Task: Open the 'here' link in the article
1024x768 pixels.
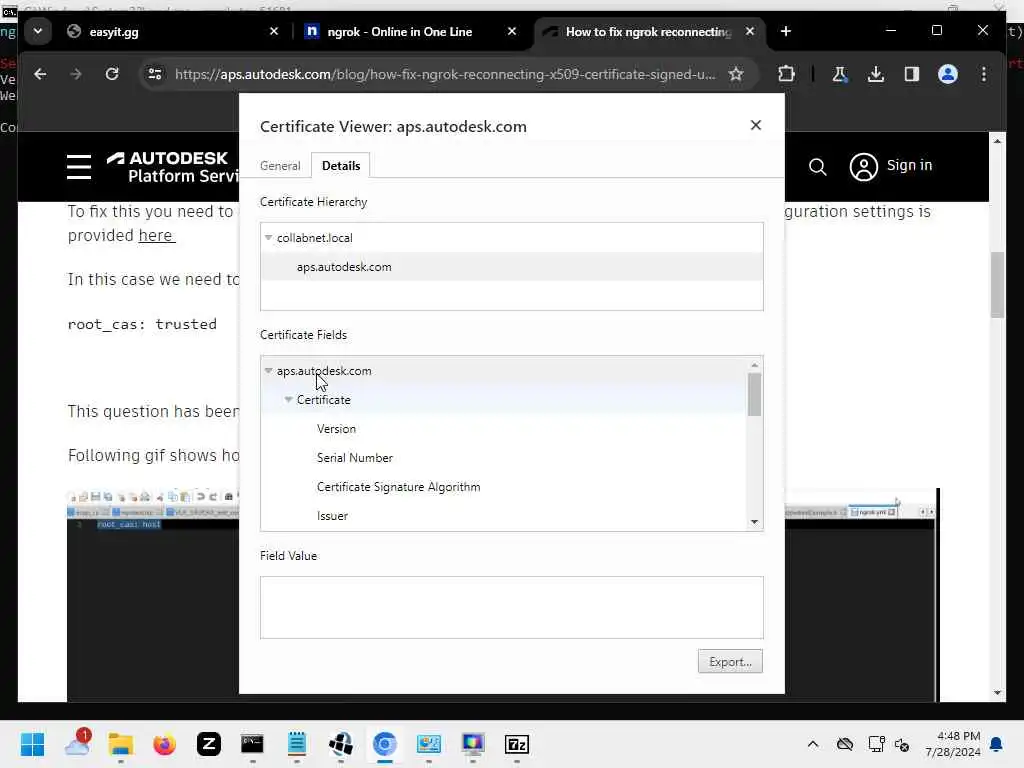Action: tap(155, 235)
